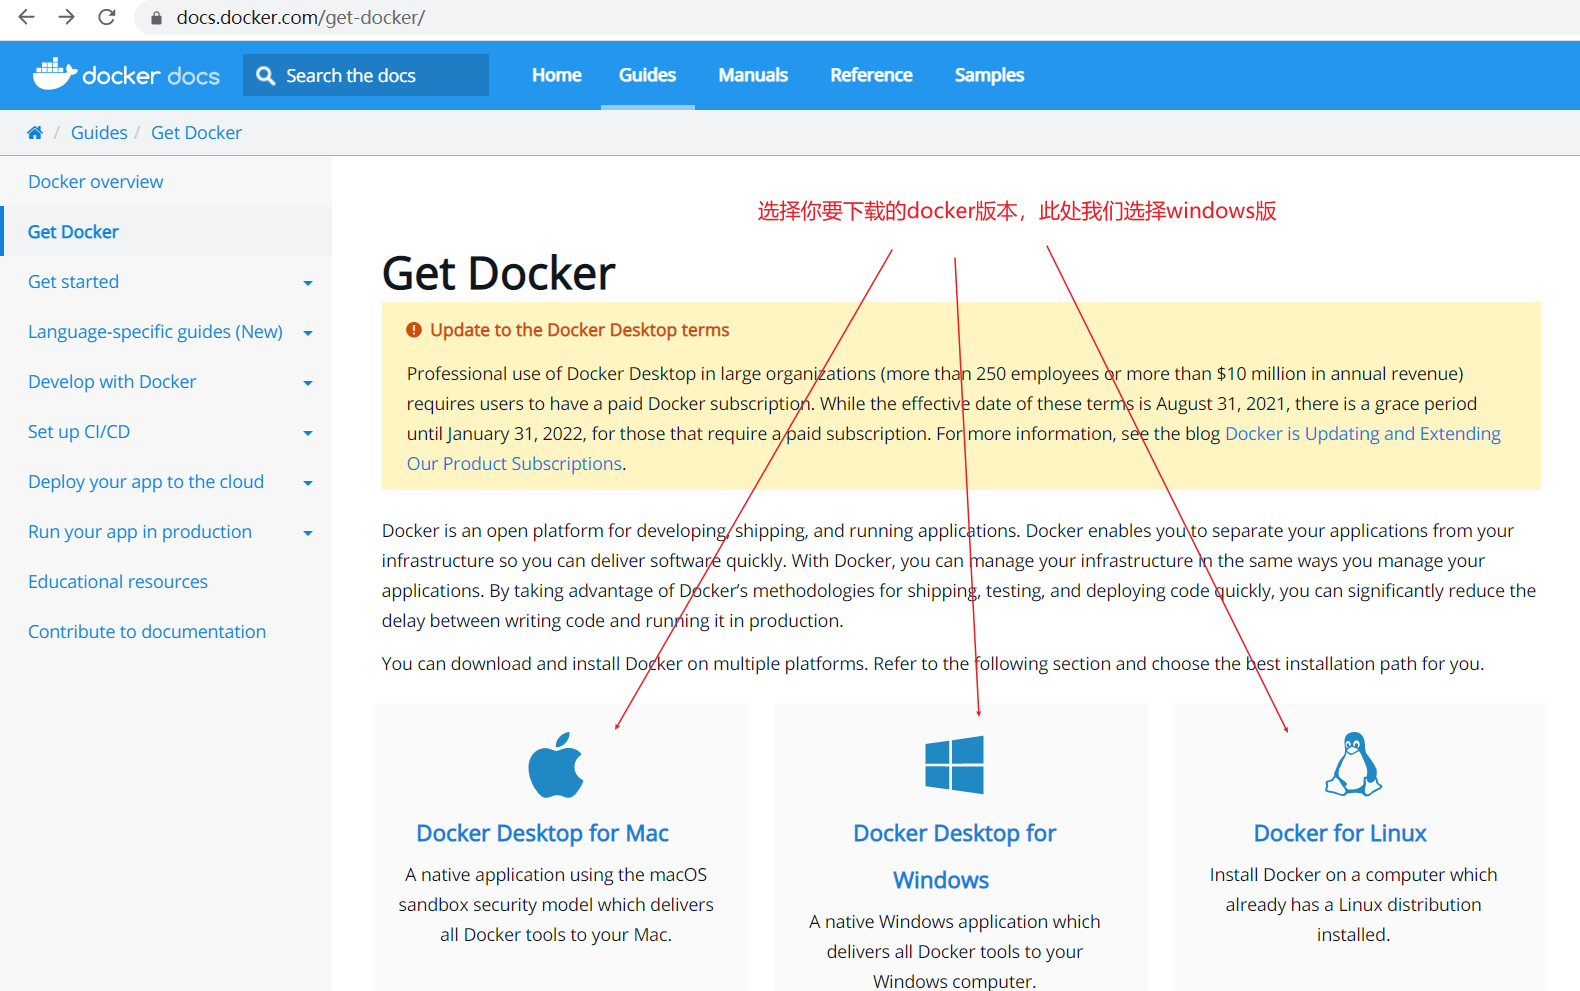
Task: Open Set up CI/CD item
Action: (79, 432)
